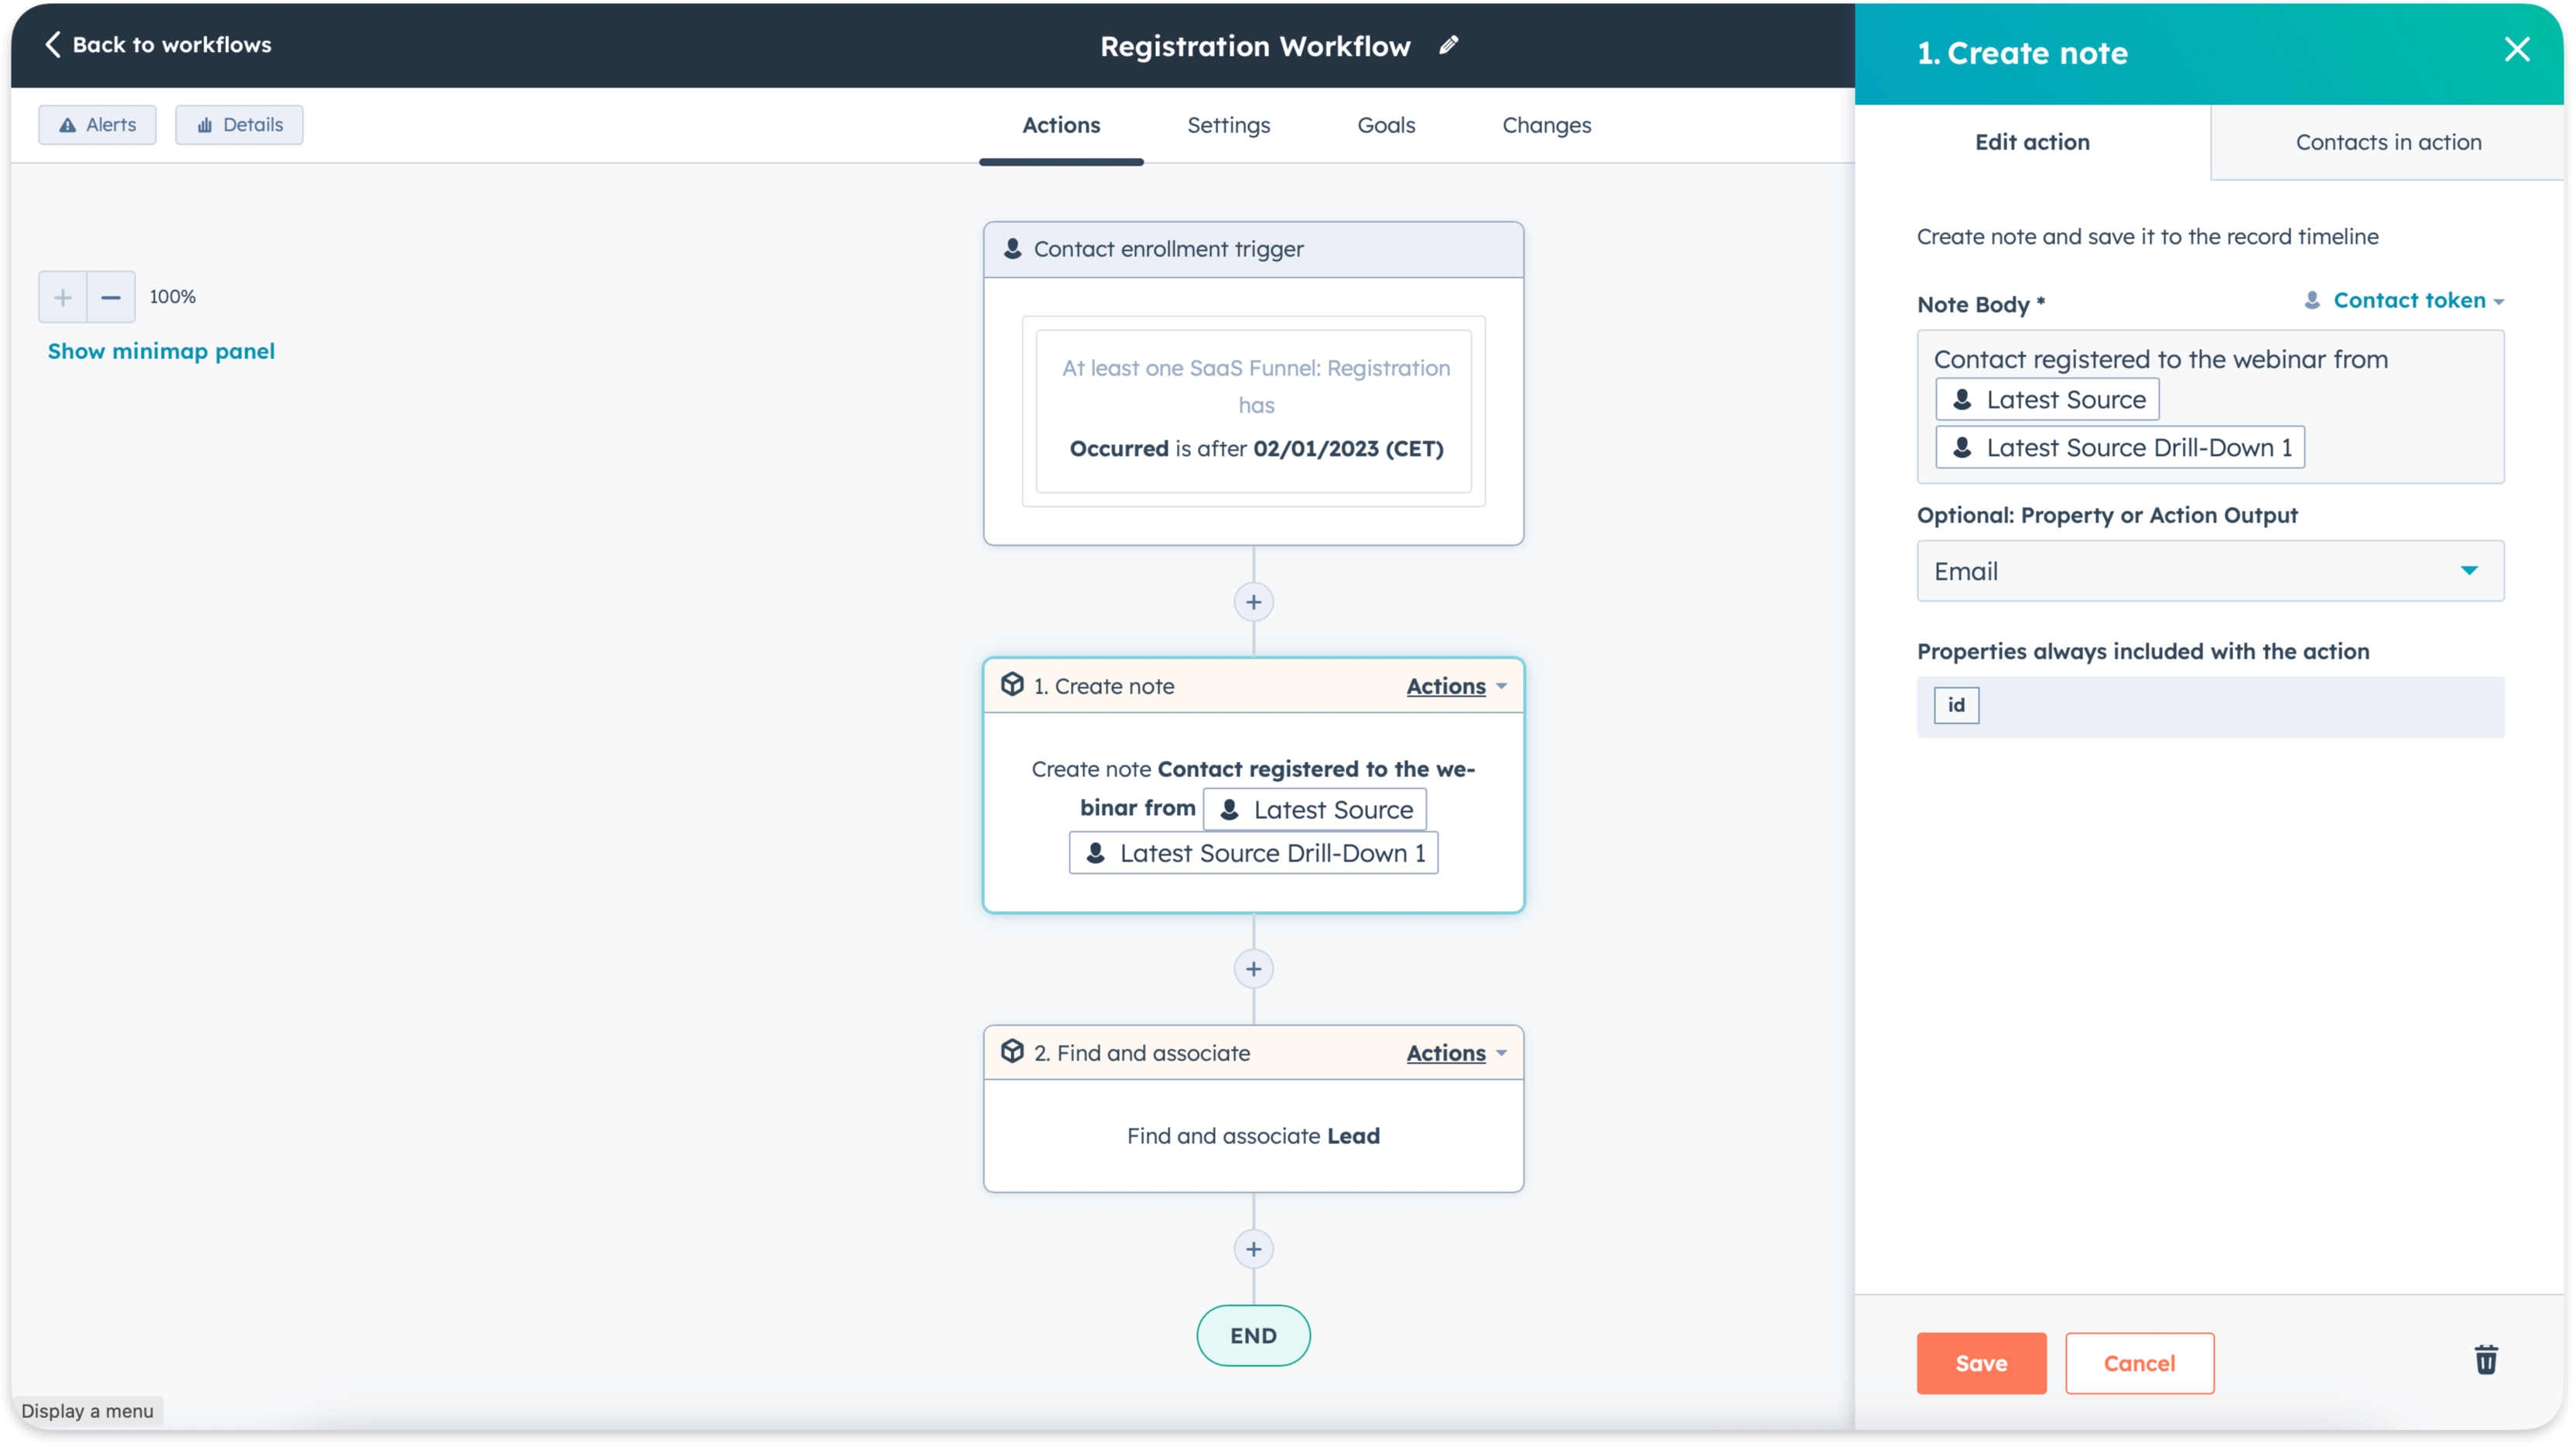Screen dimensions: 2576x1449
Task: Add action above the END node
Action: [x=1253, y=1249]
